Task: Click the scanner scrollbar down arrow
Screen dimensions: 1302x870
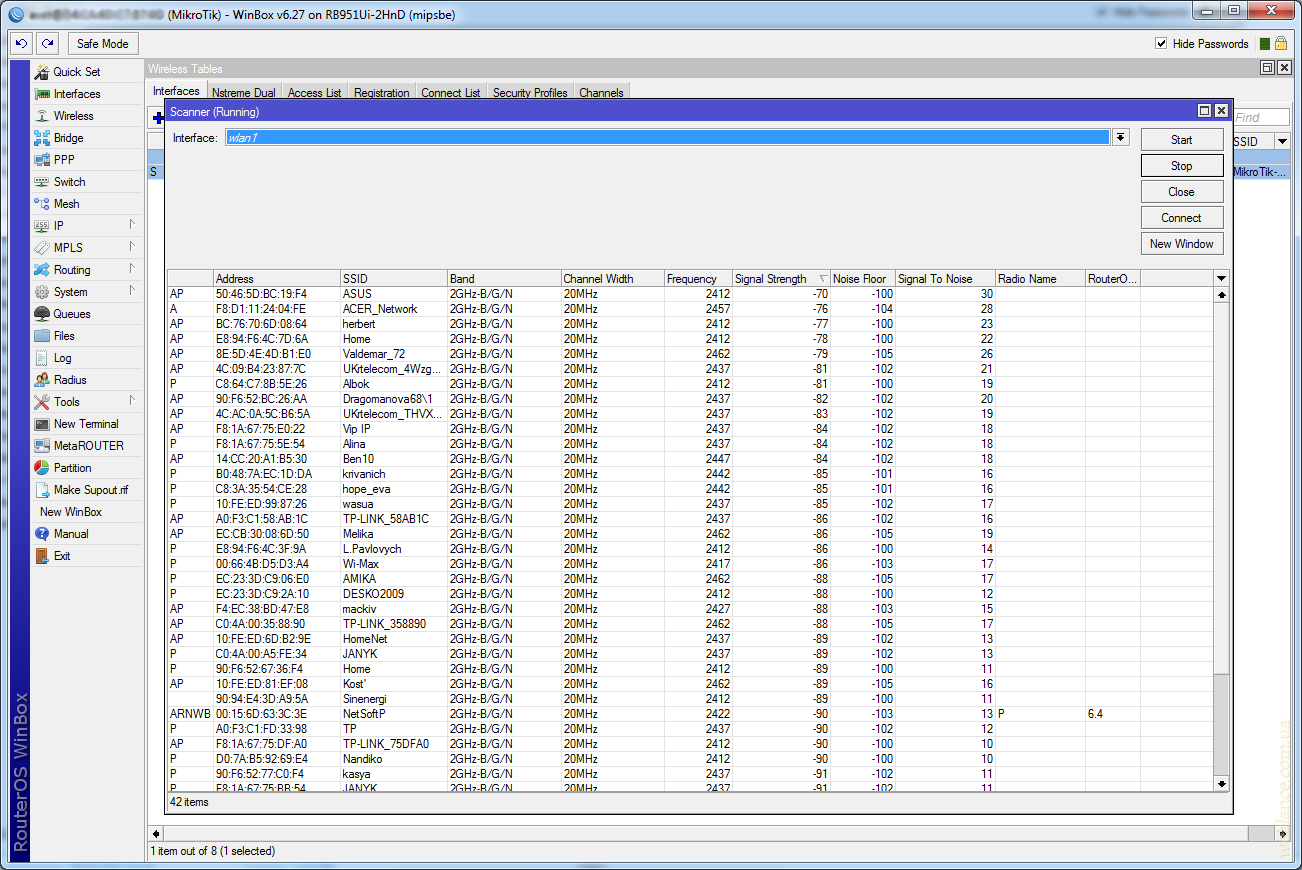Action: pyautogui.click(x=1221, y=784)
